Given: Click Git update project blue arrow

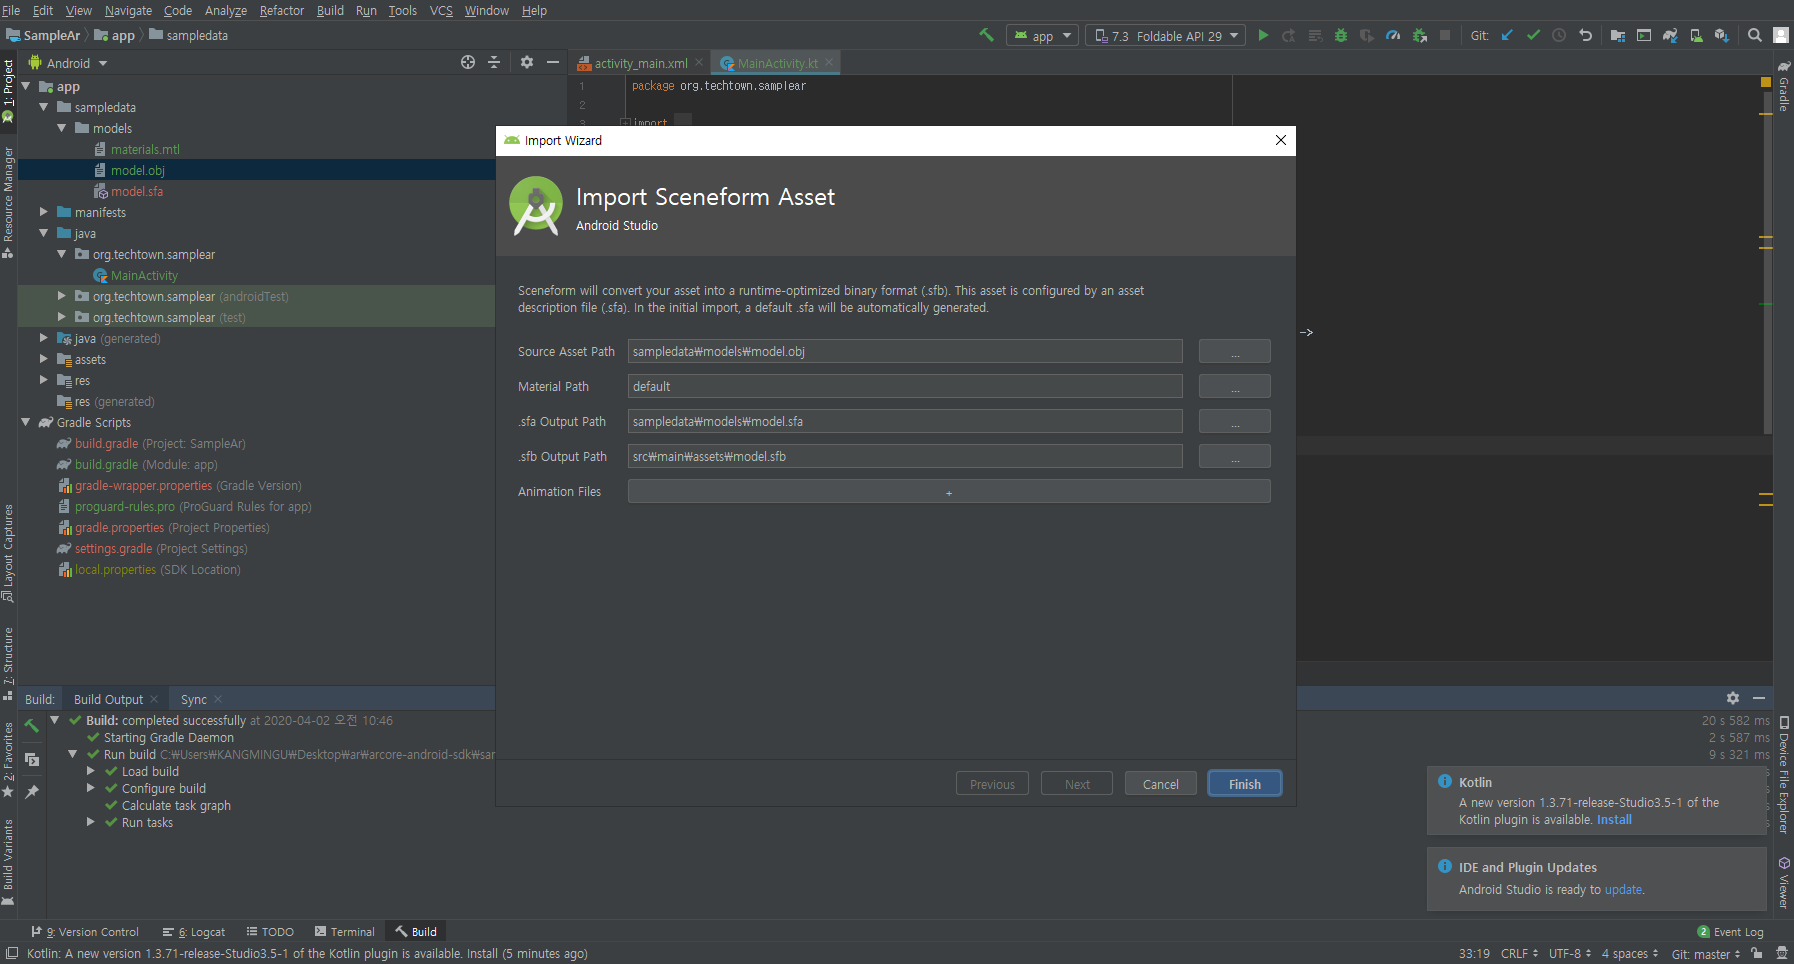Looking at the screenshot, I should [1507, 35].
